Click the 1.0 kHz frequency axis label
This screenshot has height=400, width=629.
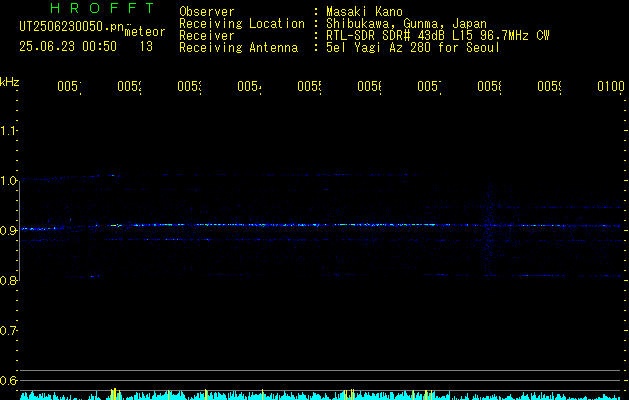[x=8, y=181]
